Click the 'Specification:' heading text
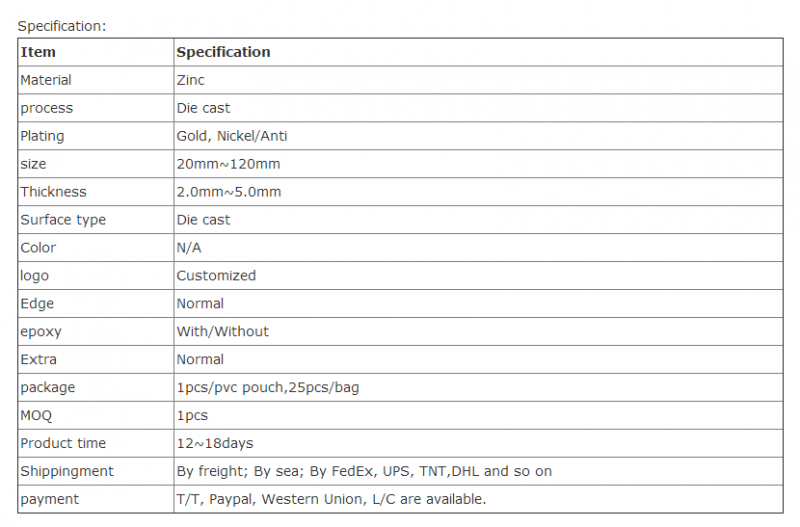Viewport: 800px width, 527px height. click(x=62, y=26)
